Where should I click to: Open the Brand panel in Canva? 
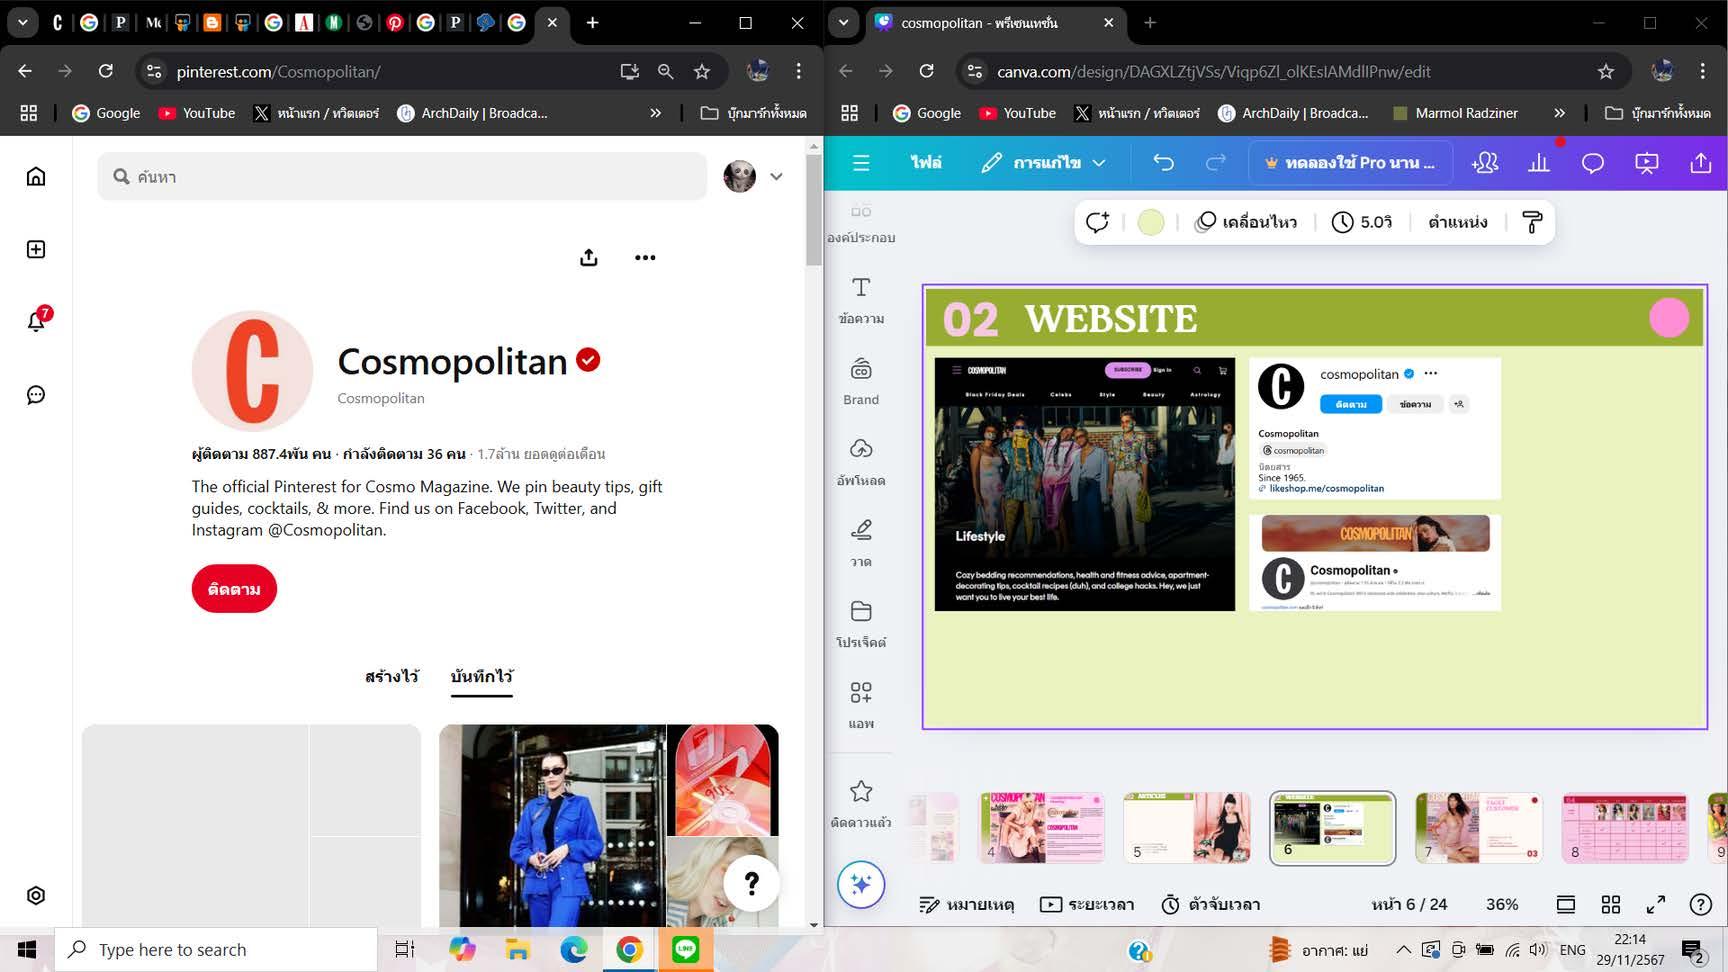tap(861, 381)
